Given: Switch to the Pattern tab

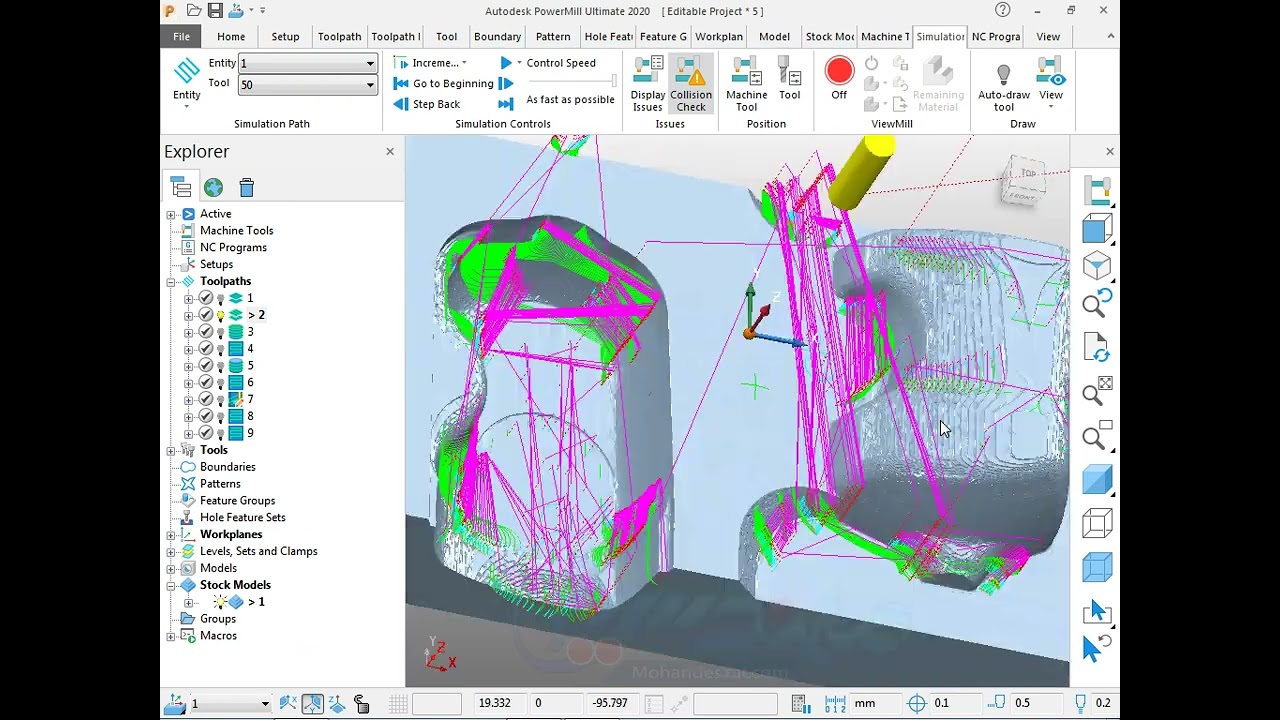Looking at the screenshot, I should coord(553,36).
